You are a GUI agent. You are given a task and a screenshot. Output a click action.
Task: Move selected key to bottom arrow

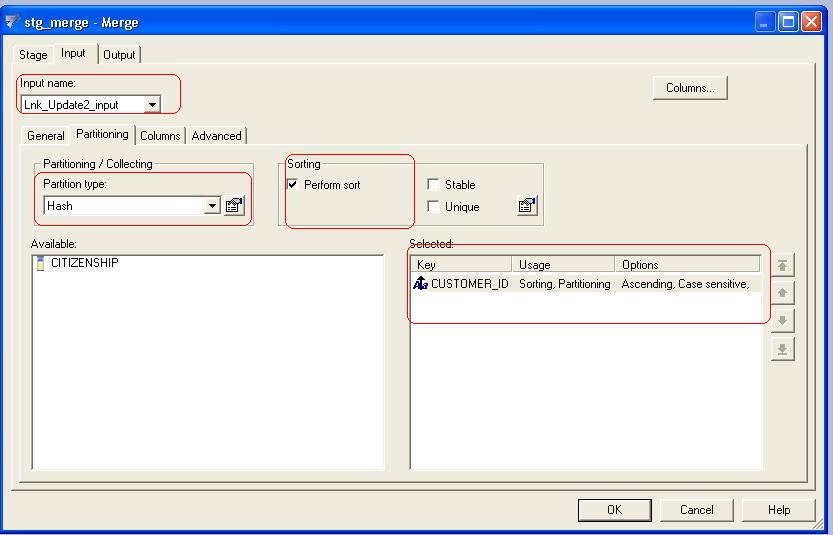tap(783, 349)
